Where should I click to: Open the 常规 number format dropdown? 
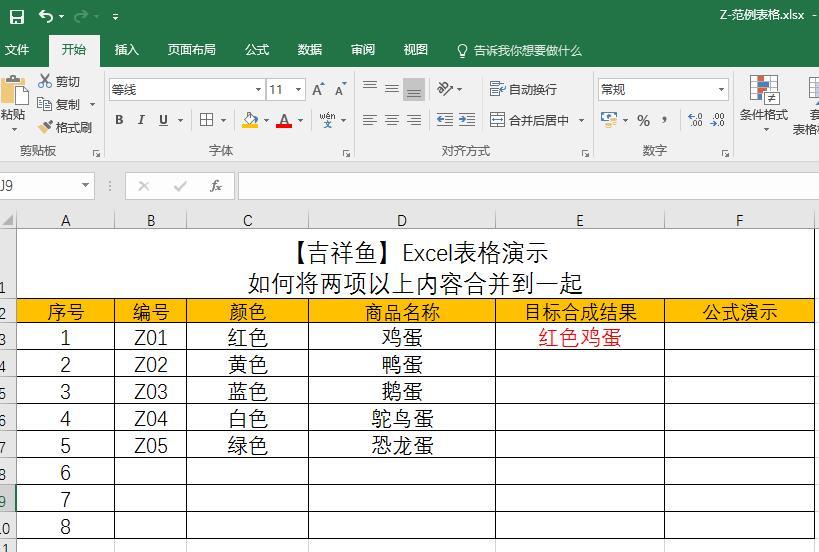pos(721,90)
